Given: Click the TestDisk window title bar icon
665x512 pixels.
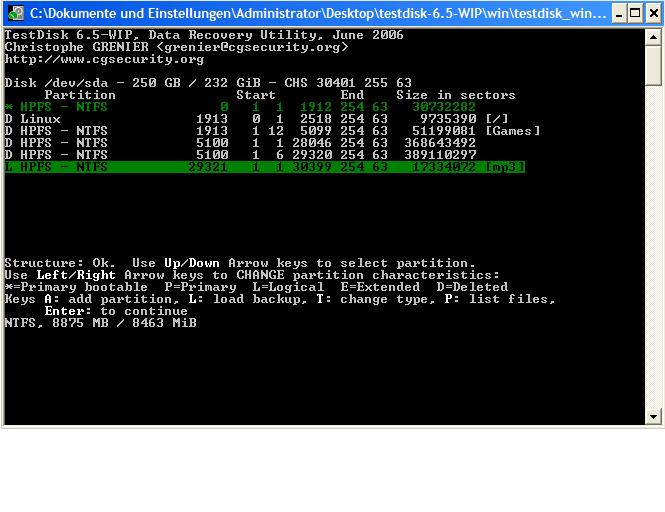Looking at the screenshot, I should click(16, 13).
